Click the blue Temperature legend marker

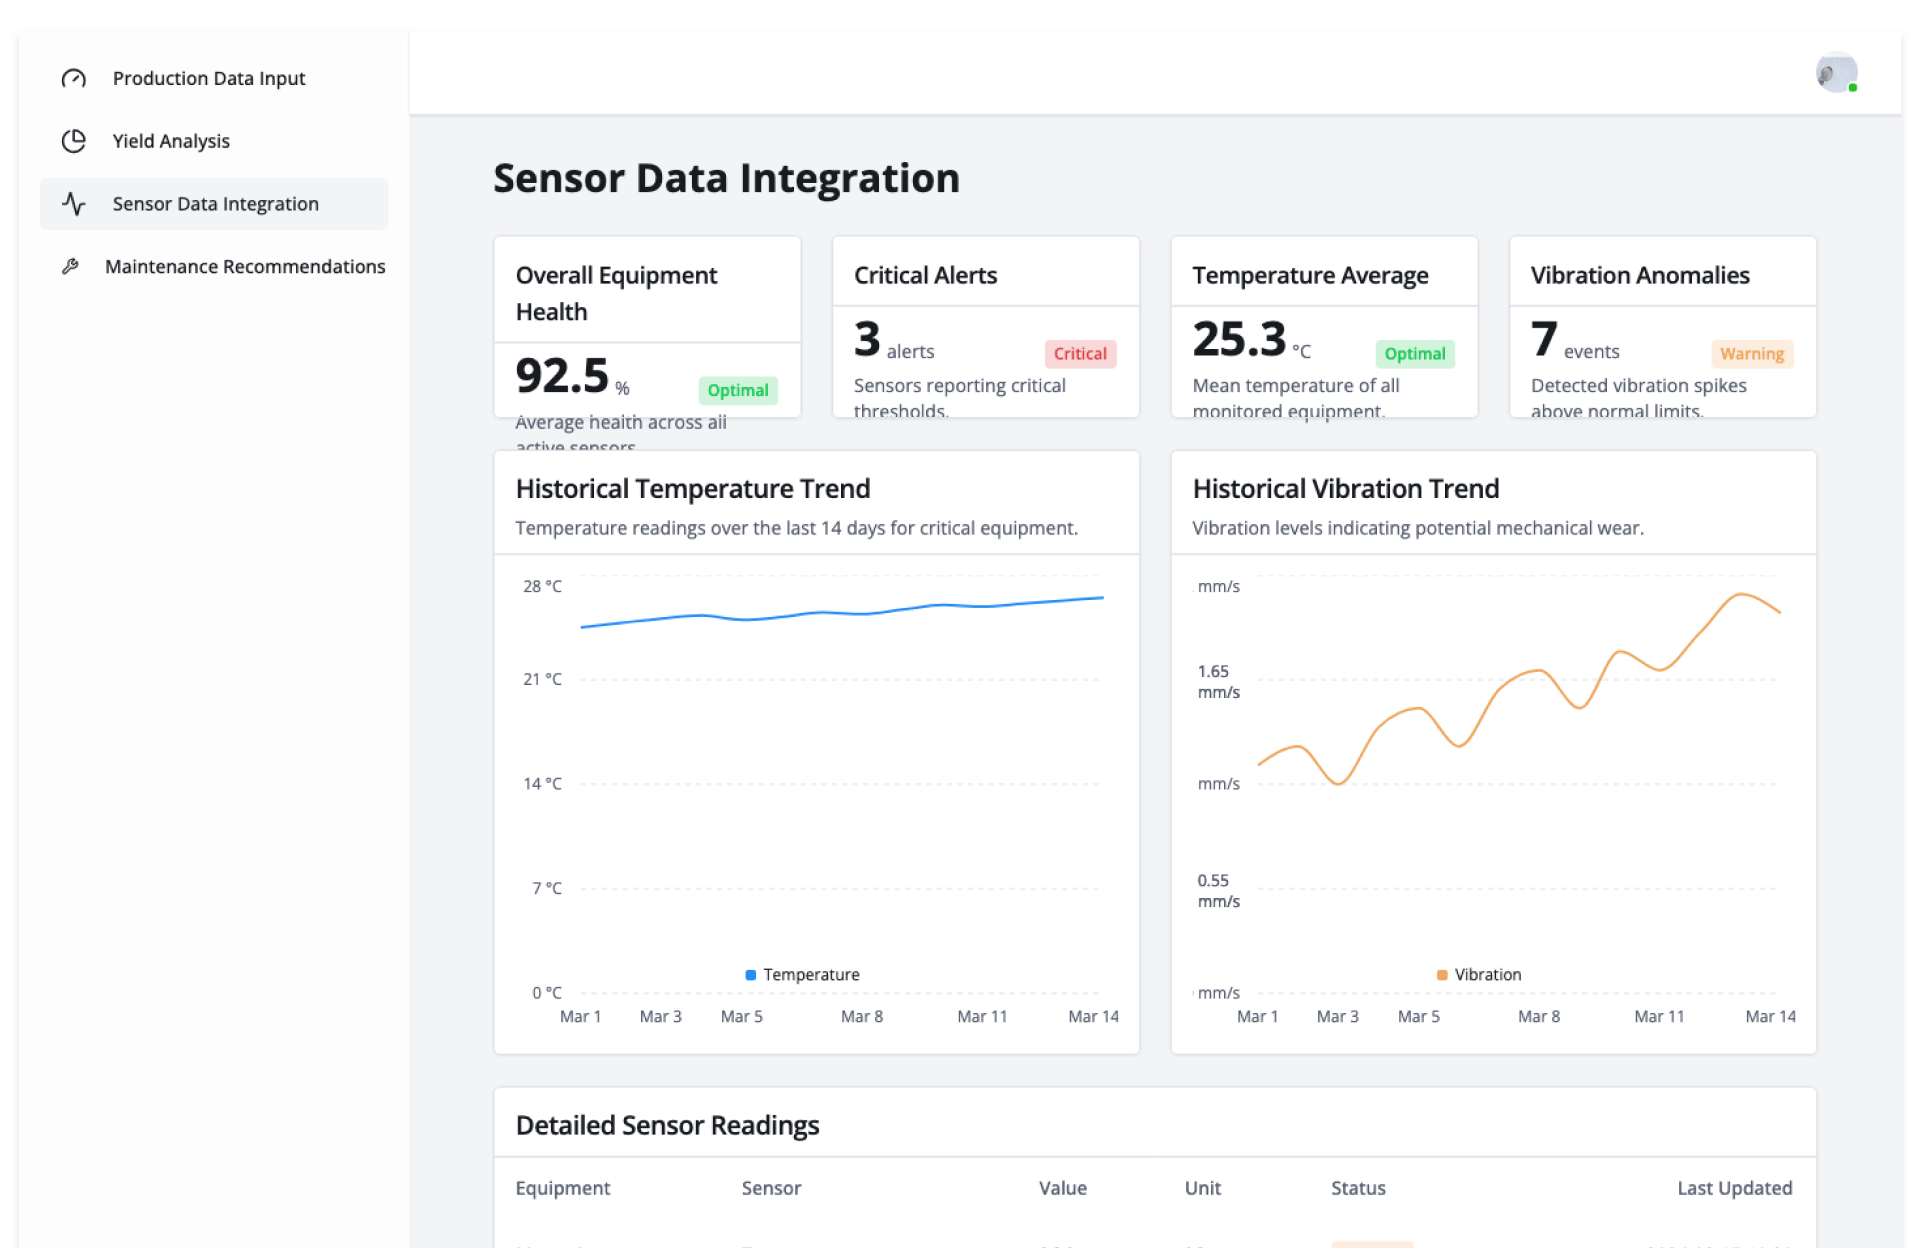(750, 975)
